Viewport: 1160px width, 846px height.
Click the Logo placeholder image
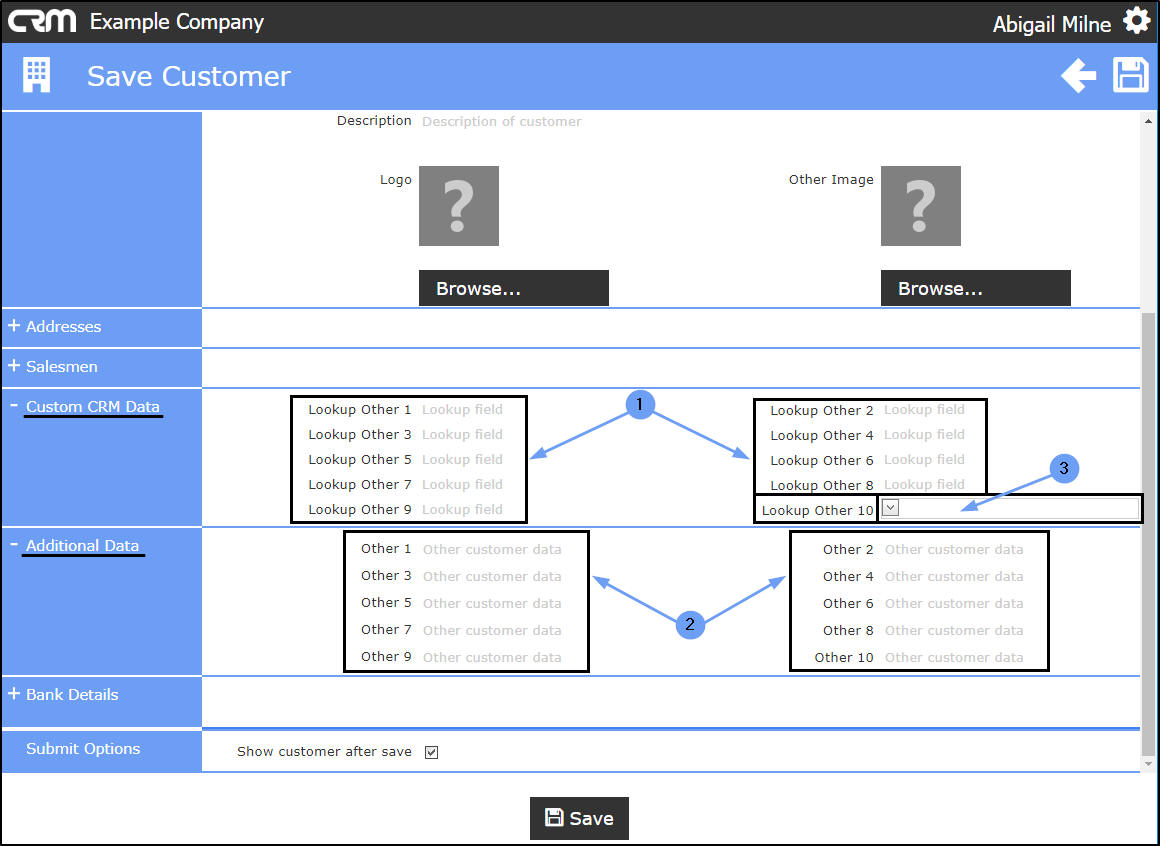pos(458,206)
